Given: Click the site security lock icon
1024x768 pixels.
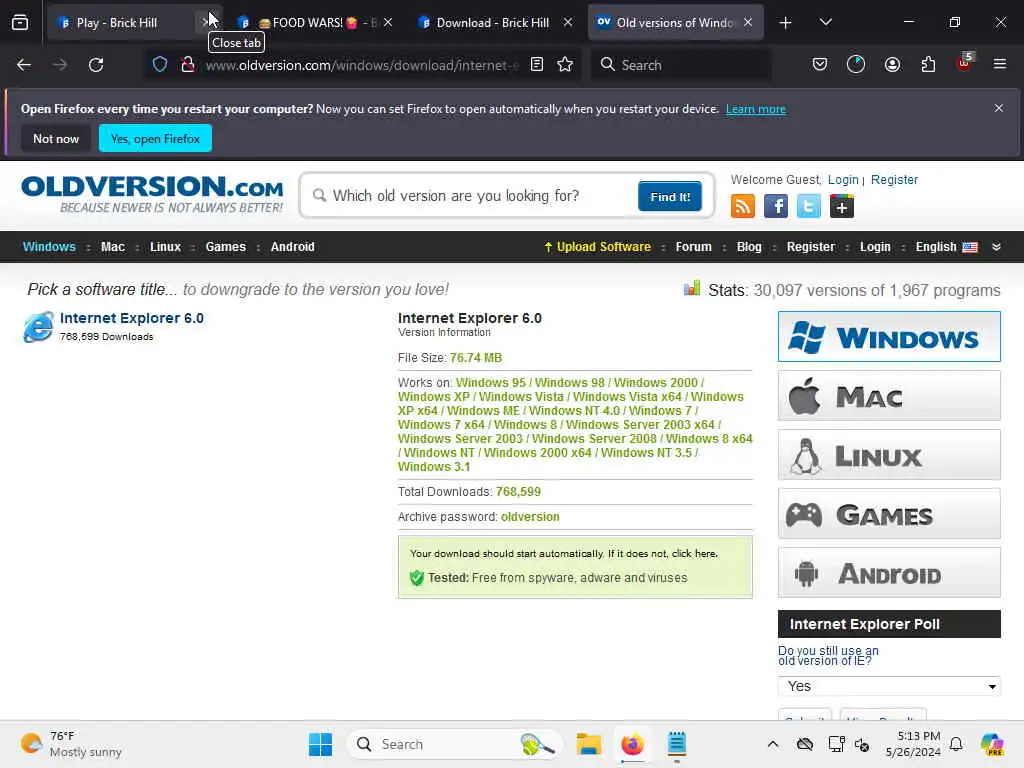Looking at the screenshot, I should tap(188, 65).
